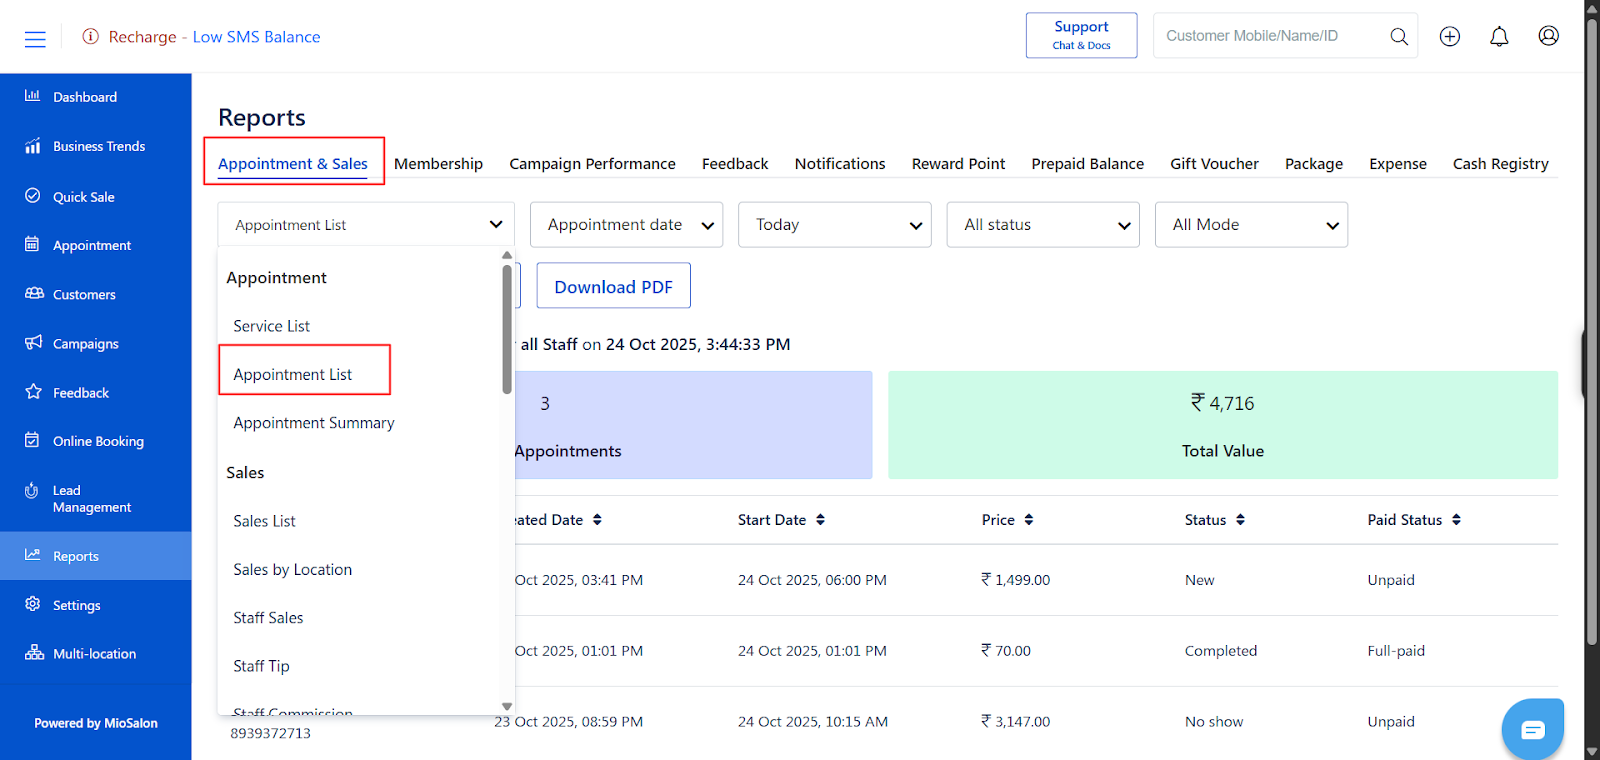Open Multi-location in sidebar
The width and height of the screenshot is (1600, 760).
[x=96, y=654]
